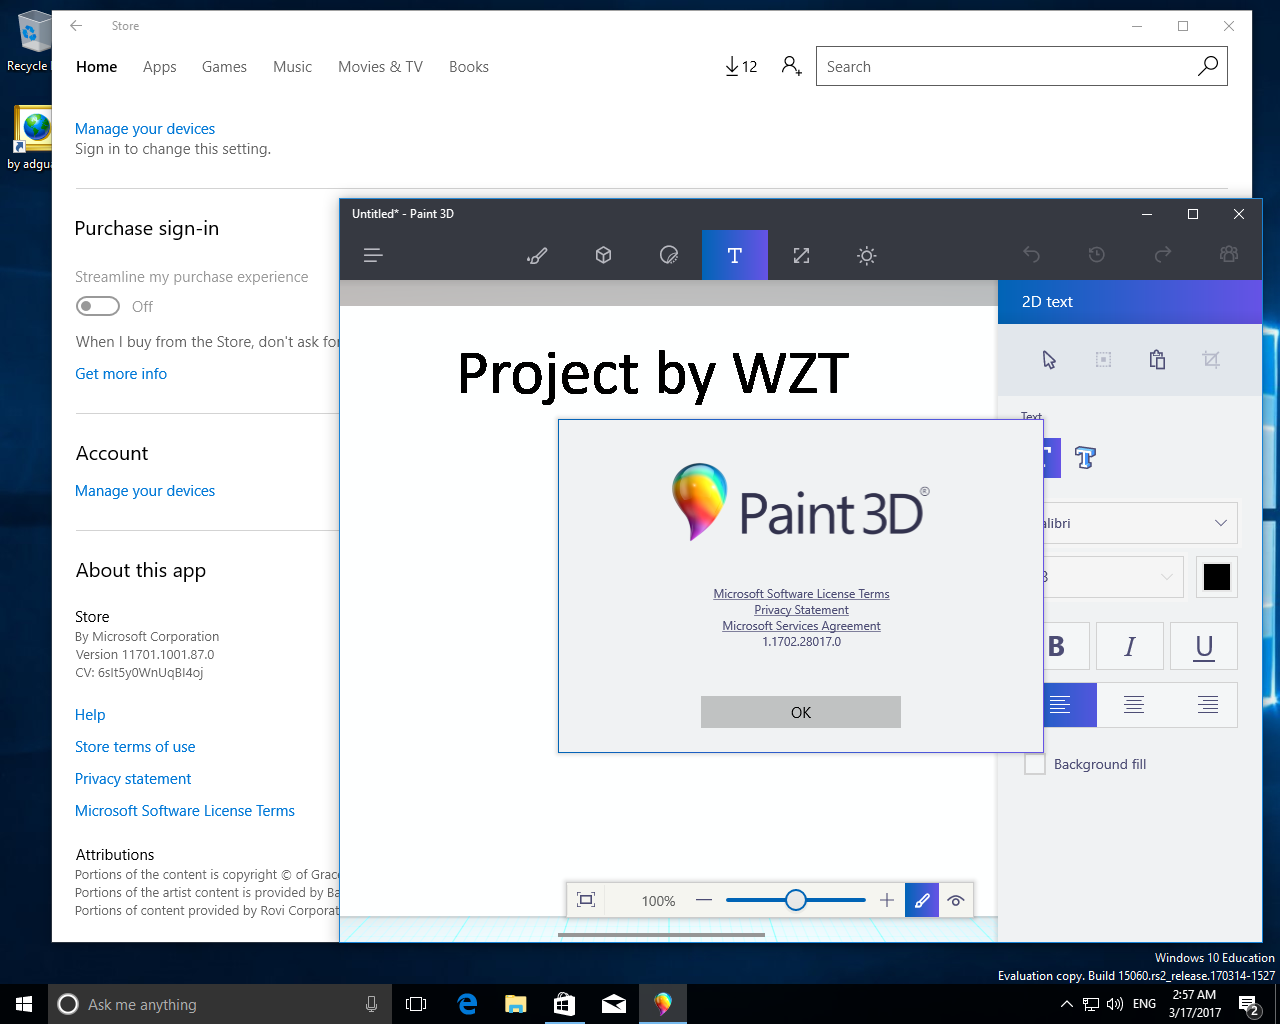Choose the Select pointer tool
Image resolution: width=1280 pixels, height=1024 pixels.
pos(1049,360)
